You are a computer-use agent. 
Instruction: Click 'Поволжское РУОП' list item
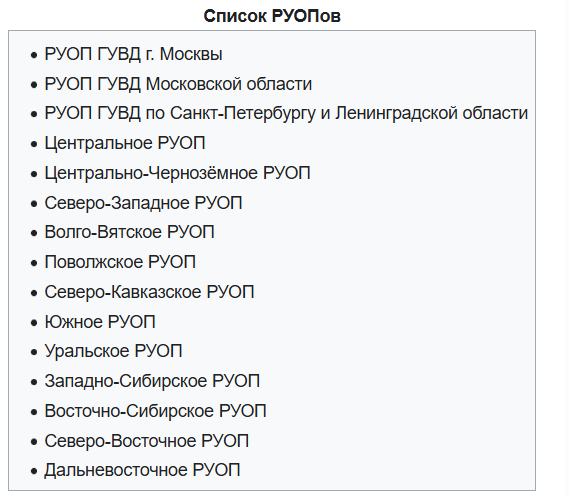(x=120, y=262)
